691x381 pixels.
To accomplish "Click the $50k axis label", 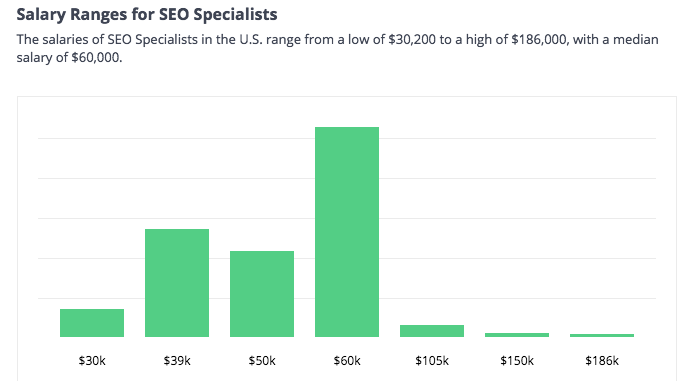I will (262, 361).
